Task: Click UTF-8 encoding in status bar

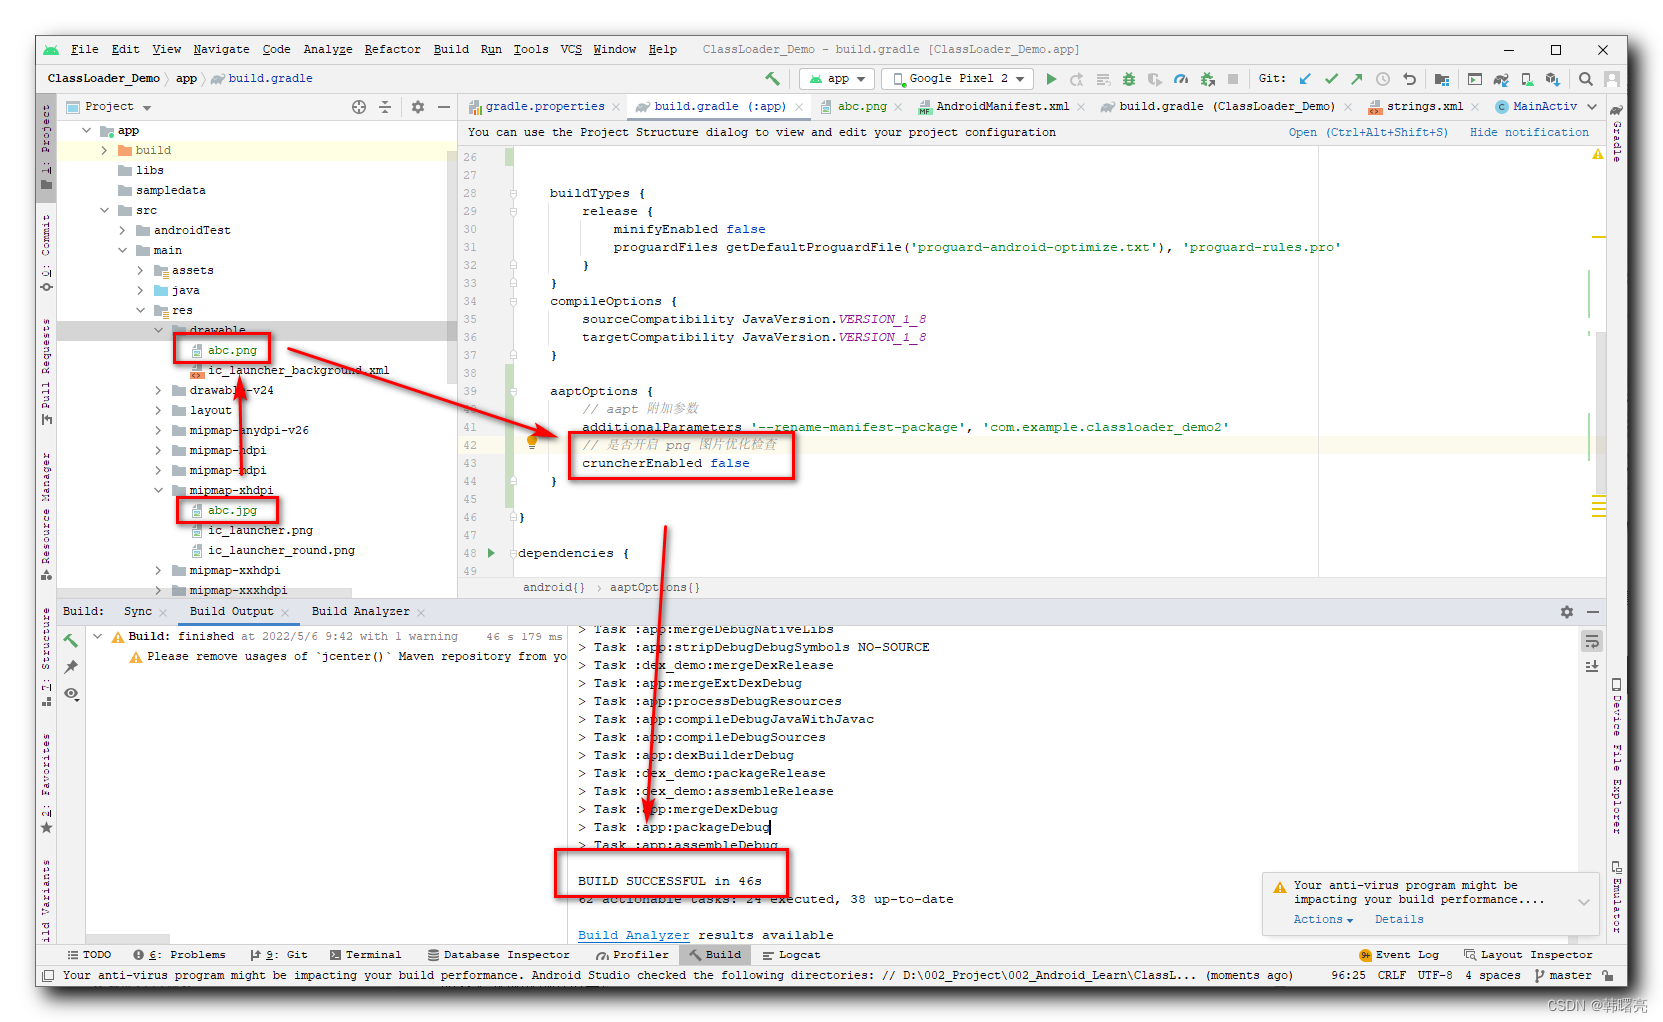Action: (x=1434, y=975)
